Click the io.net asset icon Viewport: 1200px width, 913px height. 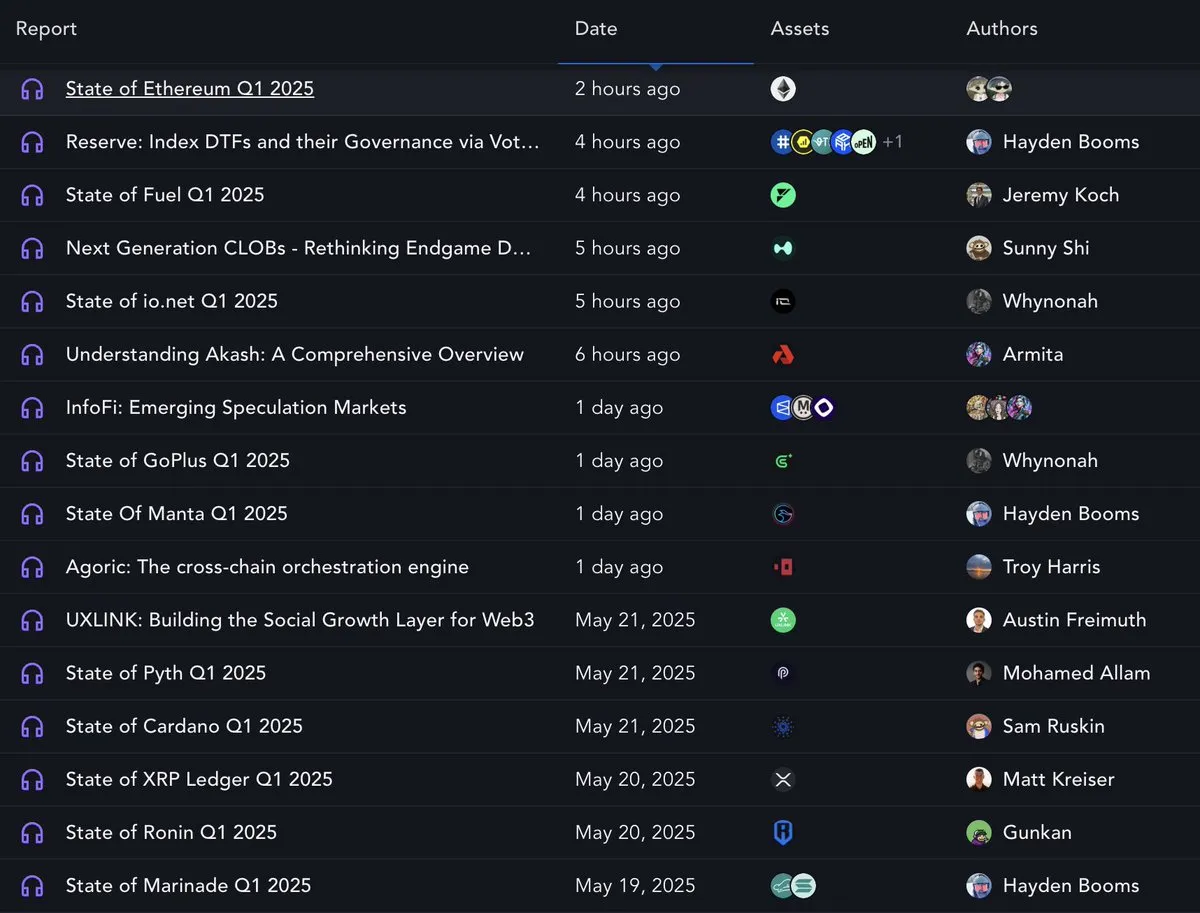click(783, 301)
